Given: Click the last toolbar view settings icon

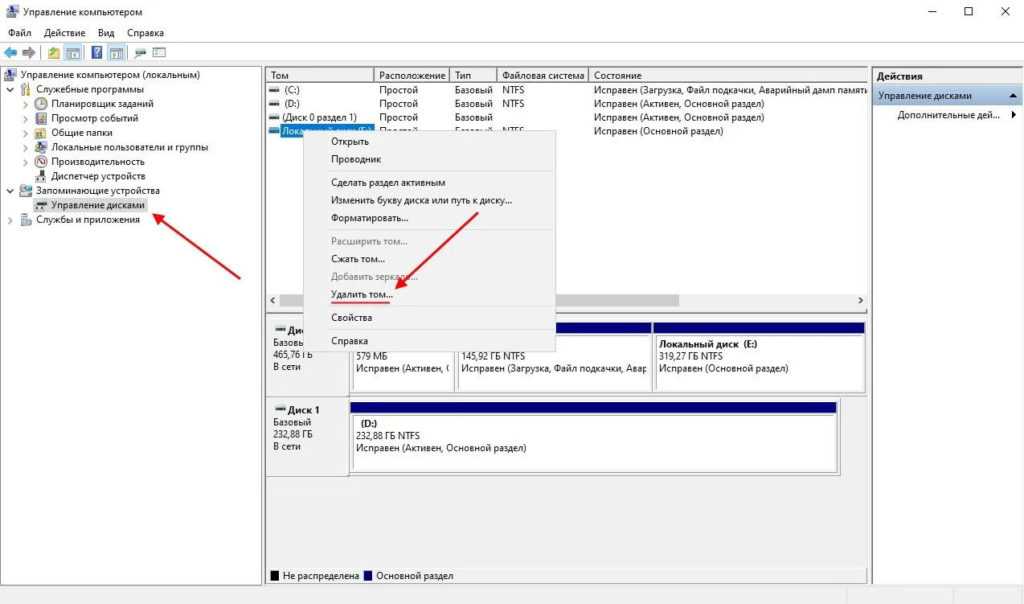Looking at the screenshot, I should pyautogui.click(x=159, y=53).
